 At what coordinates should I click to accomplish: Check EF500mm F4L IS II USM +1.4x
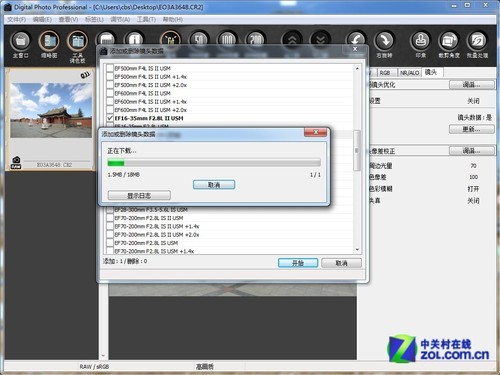[110, 77]
